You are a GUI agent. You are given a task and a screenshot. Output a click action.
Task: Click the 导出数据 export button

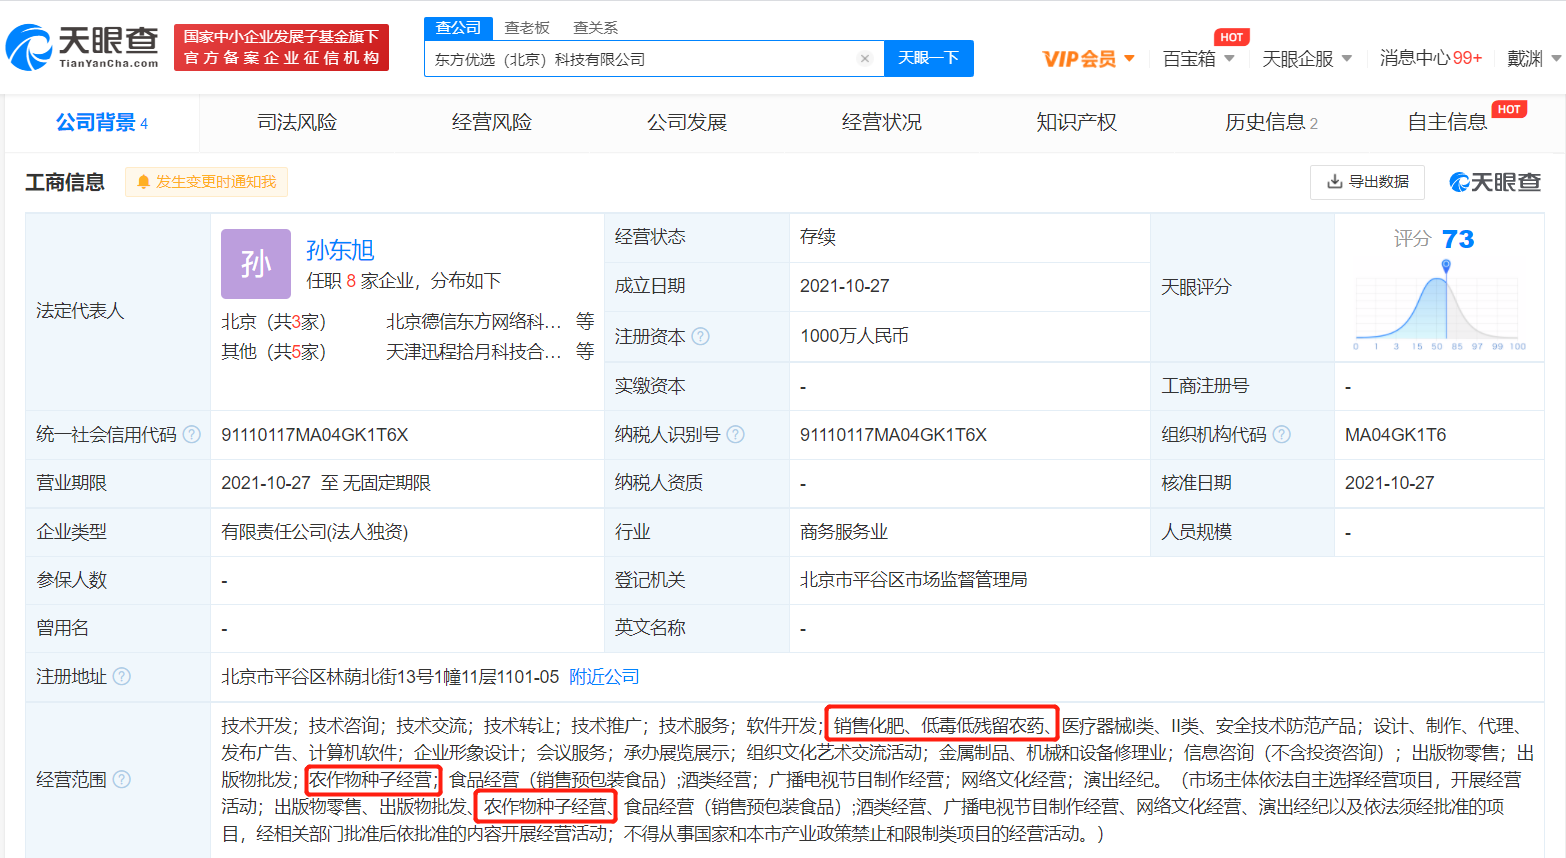point(1367,182)
